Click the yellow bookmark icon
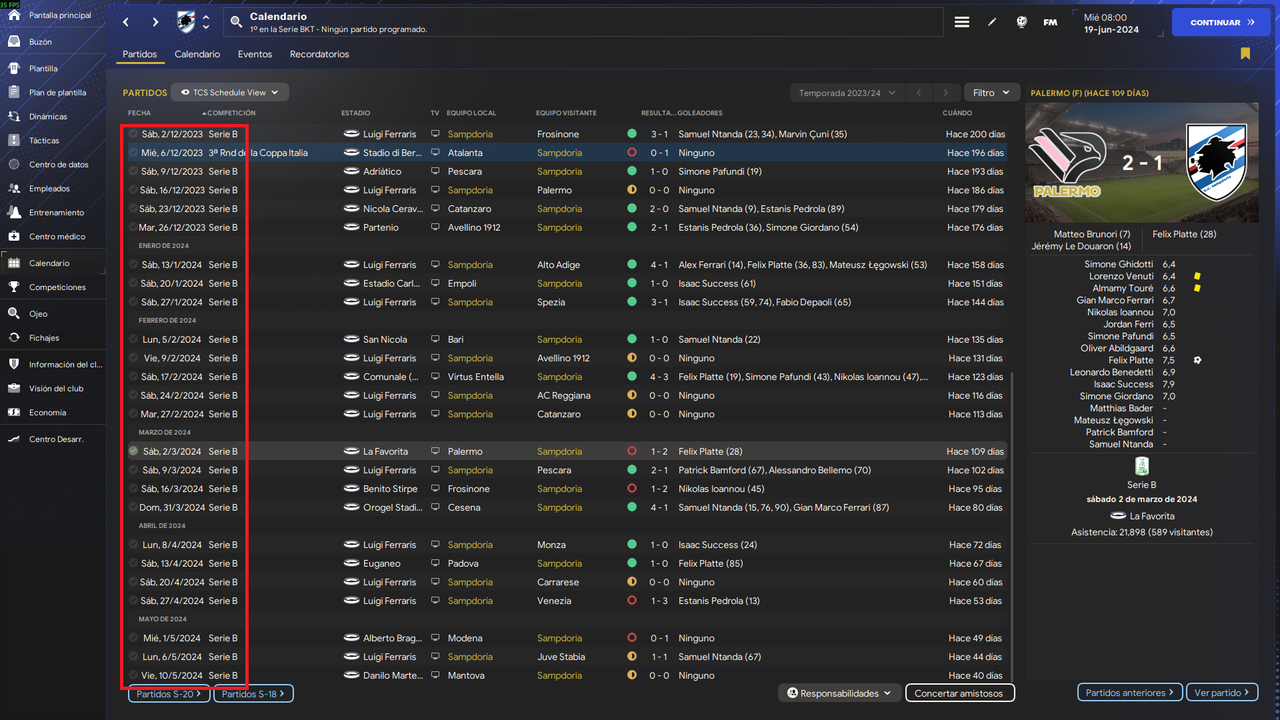The height and width of the screenshot is (720, 1280). pos(1245,54)
